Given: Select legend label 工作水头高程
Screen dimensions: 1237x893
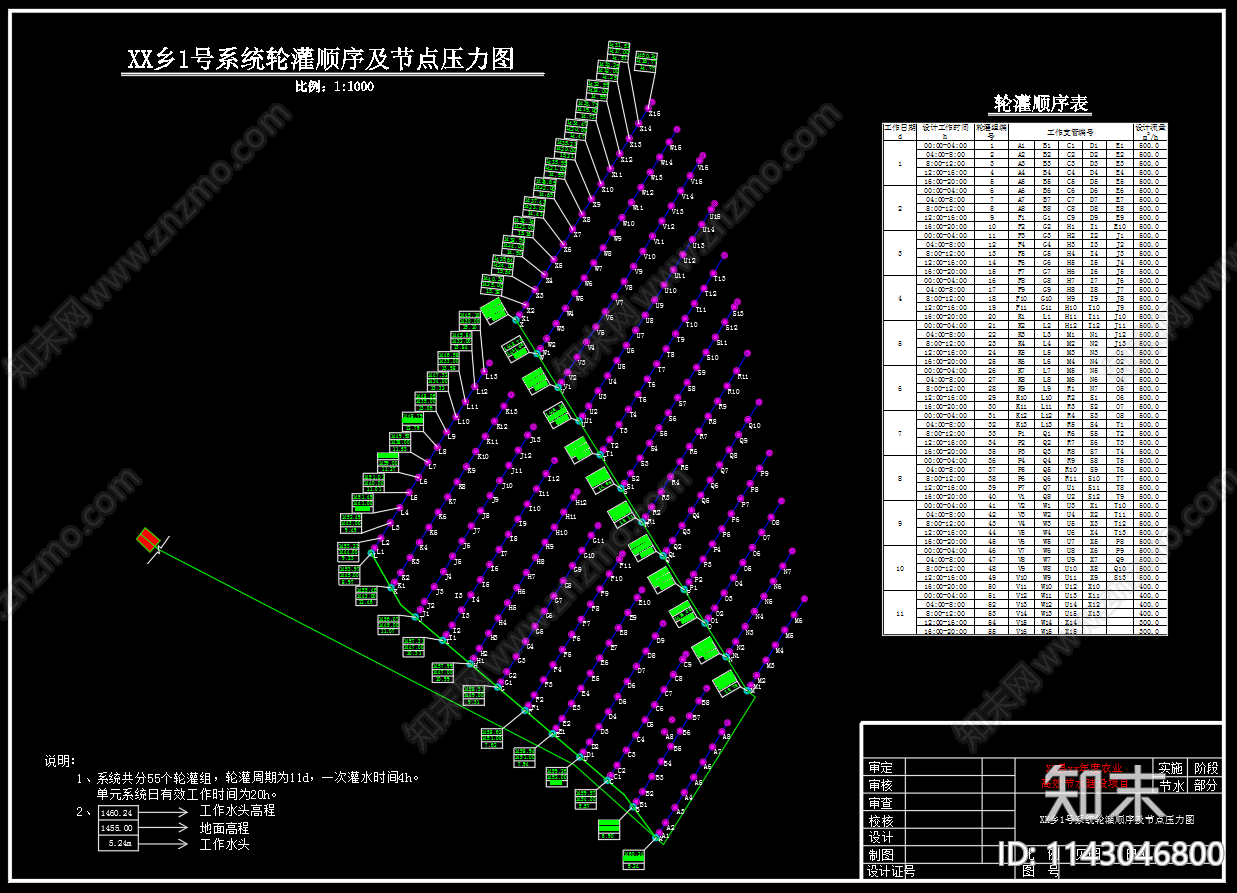Looking at the screenshot, I should tap(237, 811).
